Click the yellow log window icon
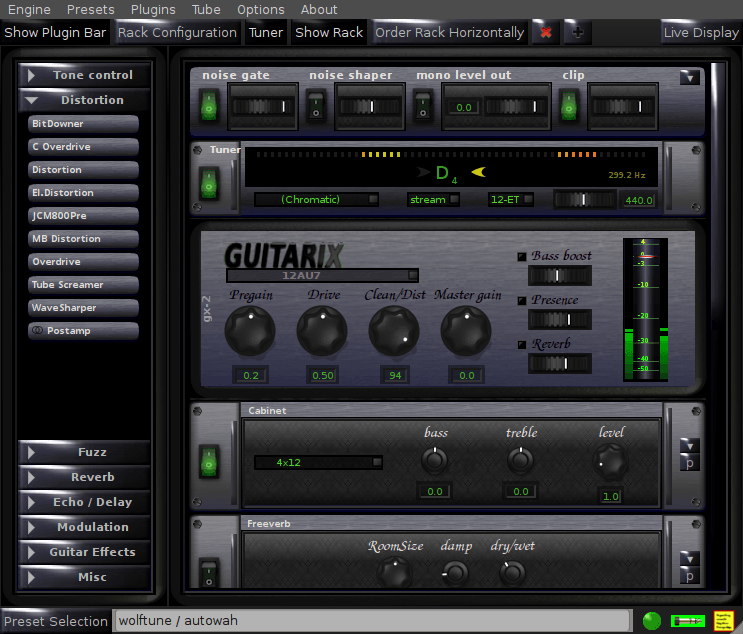 [x=724, y=621]
